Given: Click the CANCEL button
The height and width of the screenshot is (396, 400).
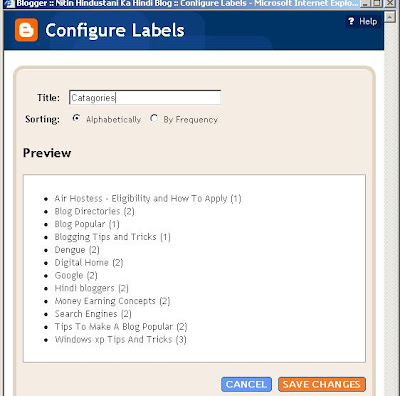Looking at the screenshot, I should 246,384.
